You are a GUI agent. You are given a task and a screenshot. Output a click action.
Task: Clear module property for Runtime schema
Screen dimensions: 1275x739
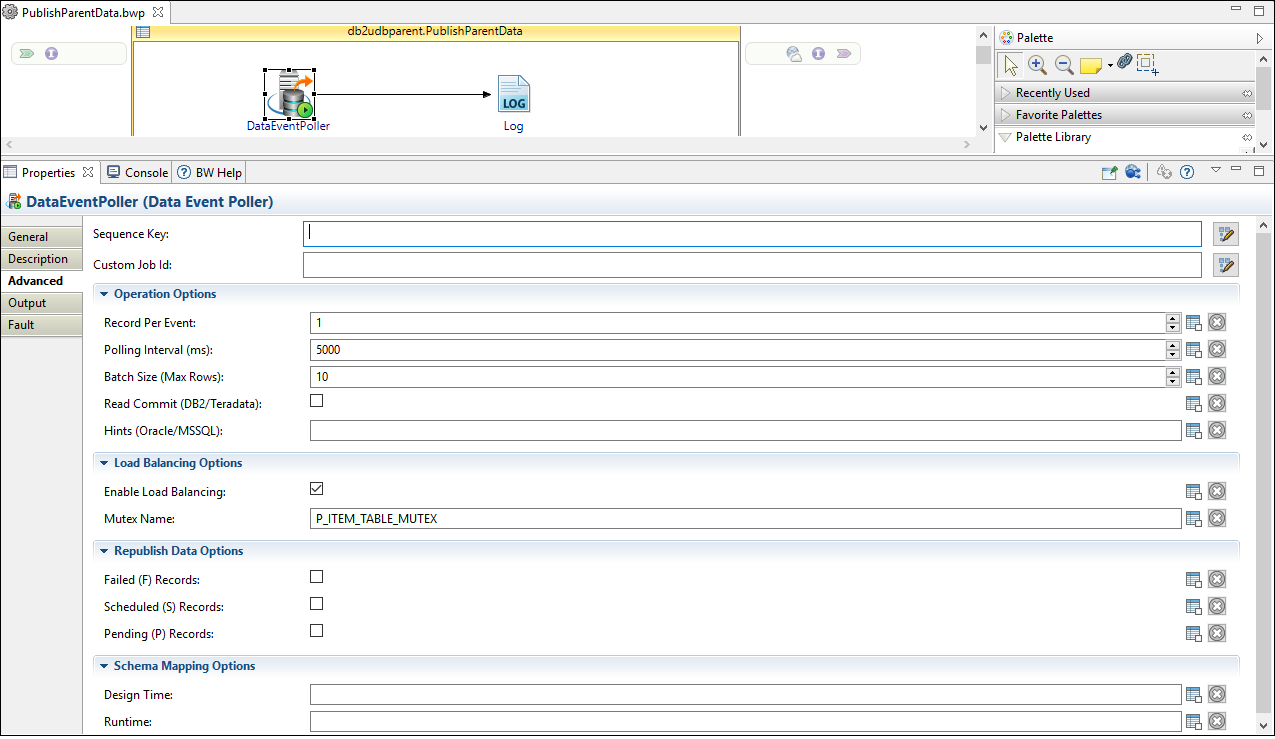[x=1217, y=721]
